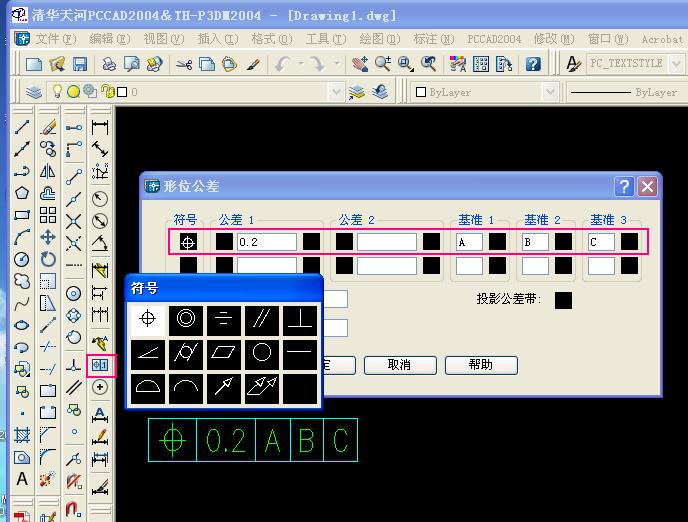This screenshot has height=522, width=688.
Task: Toggle layer freeze sun icon
Action: click(74, 91)
